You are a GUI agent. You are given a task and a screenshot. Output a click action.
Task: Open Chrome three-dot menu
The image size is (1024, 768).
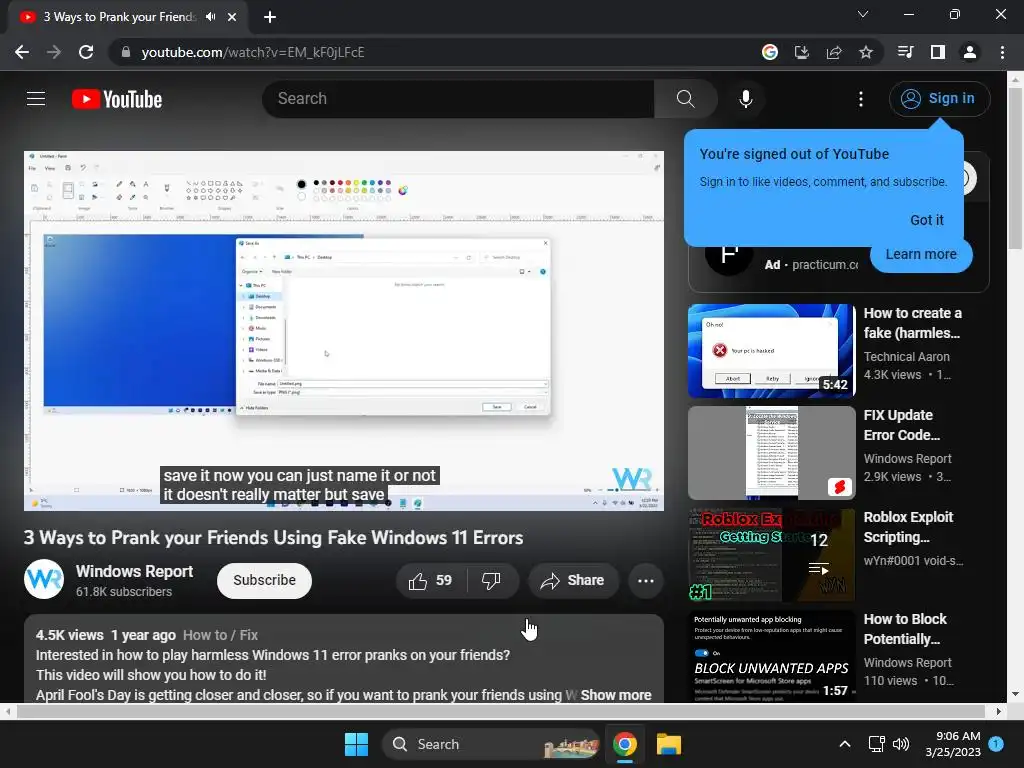point(1002,52)
